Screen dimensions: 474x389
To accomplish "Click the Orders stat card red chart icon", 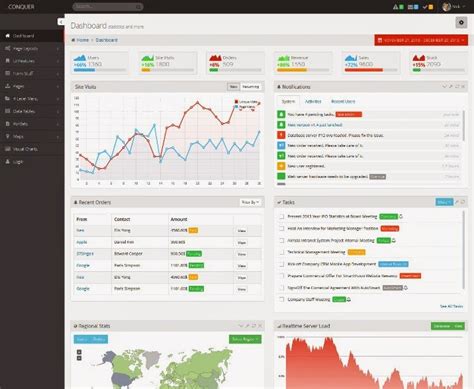I will point(215,58).
